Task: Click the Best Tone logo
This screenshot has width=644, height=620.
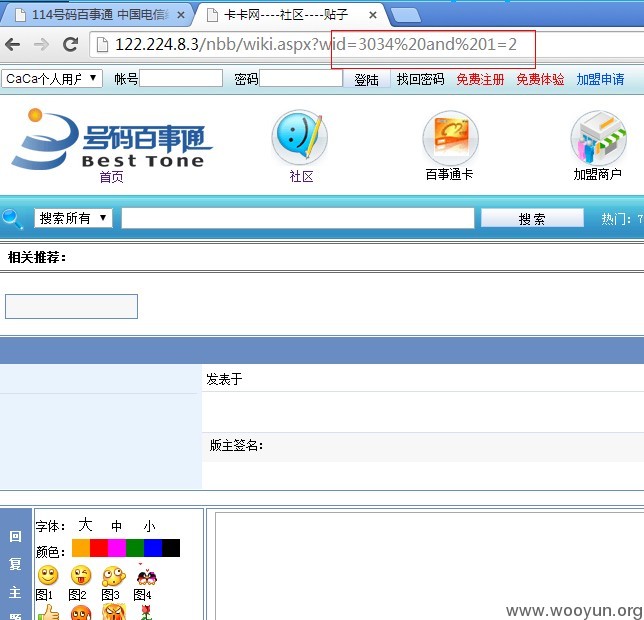Action: (112, 140)
